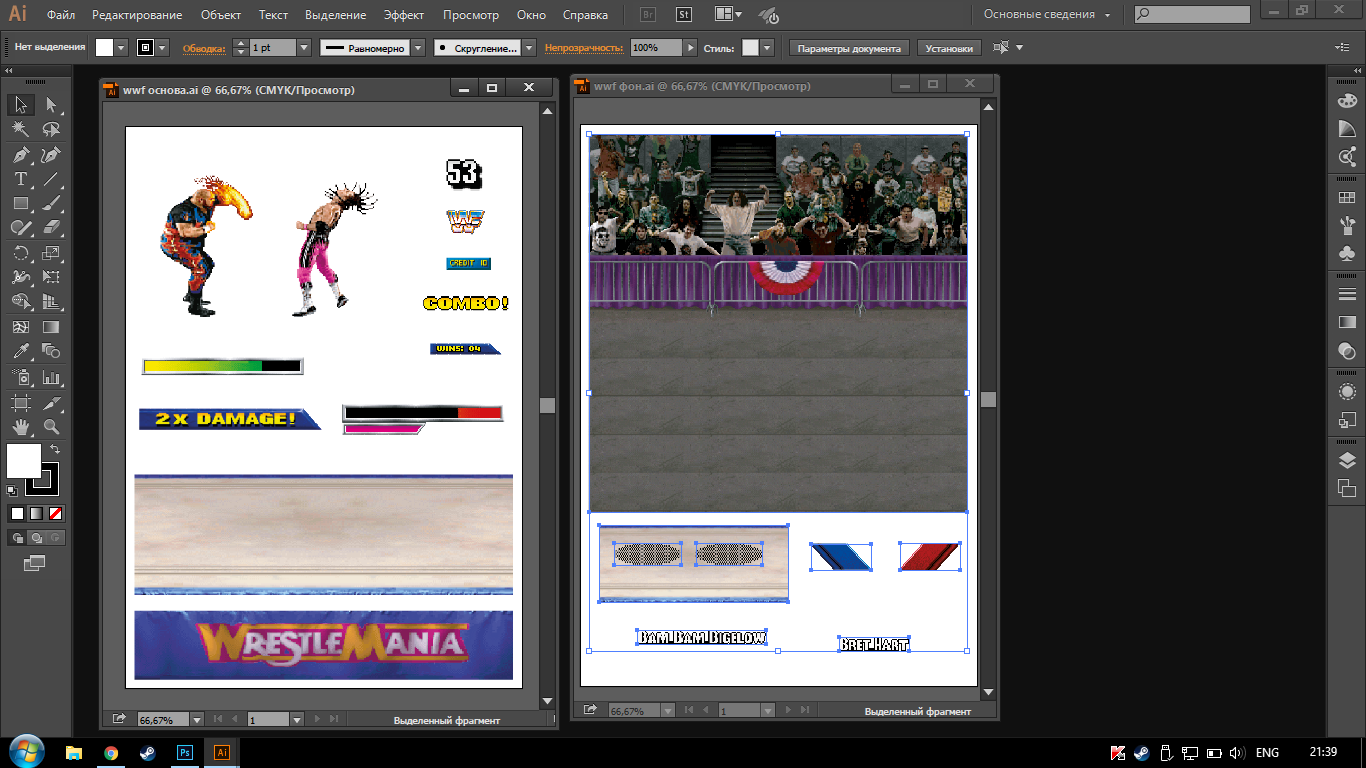Pick the Paintbrush tool
Screen dimensions: 1366x768
click(51, 203)
